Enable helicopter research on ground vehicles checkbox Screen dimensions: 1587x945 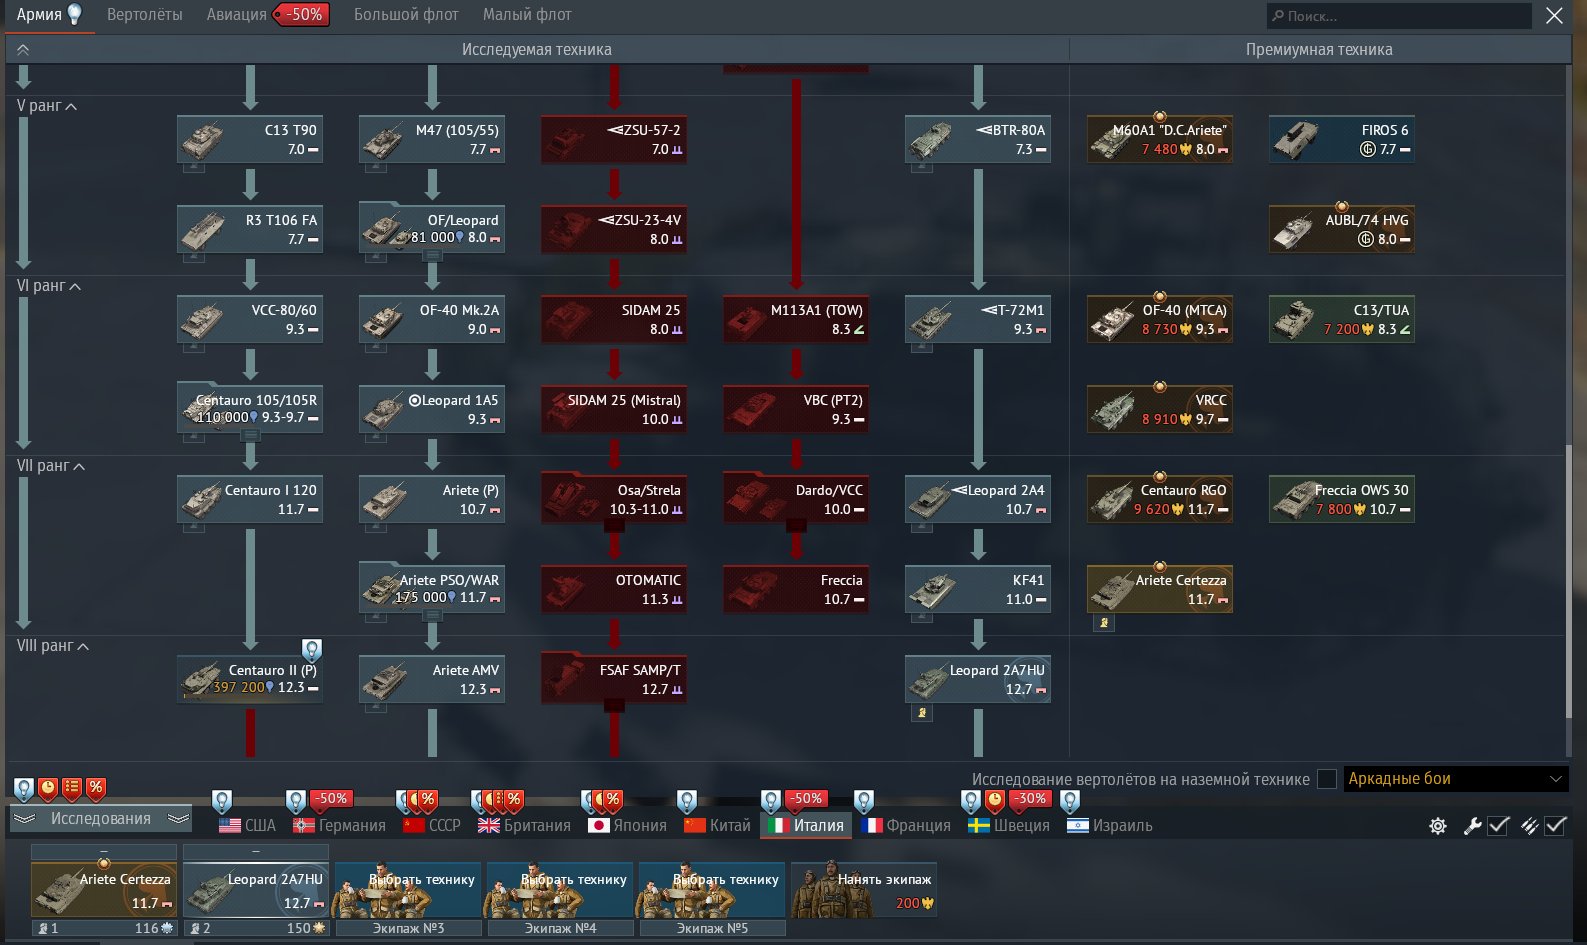(x=1327, y=779)
